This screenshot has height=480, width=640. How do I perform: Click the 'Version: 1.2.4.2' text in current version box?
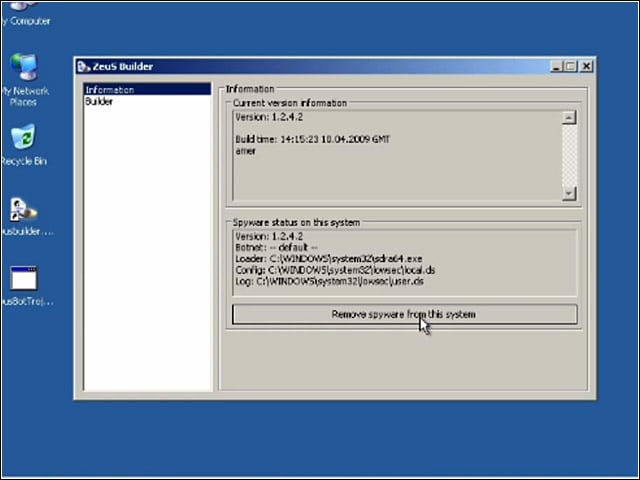point(269,117)
